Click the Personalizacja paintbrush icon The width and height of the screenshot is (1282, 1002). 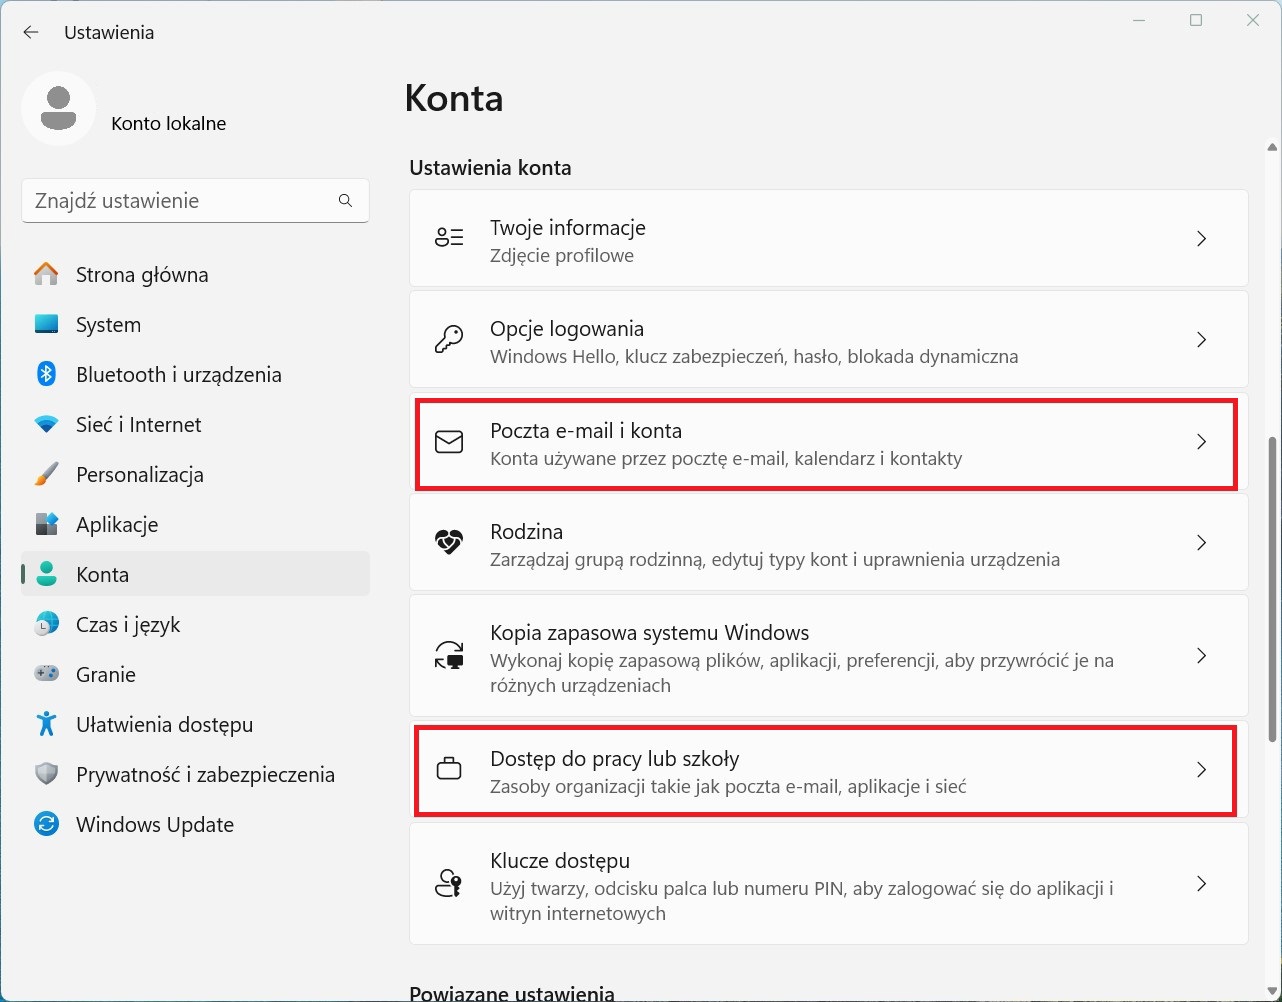point(46,474)
